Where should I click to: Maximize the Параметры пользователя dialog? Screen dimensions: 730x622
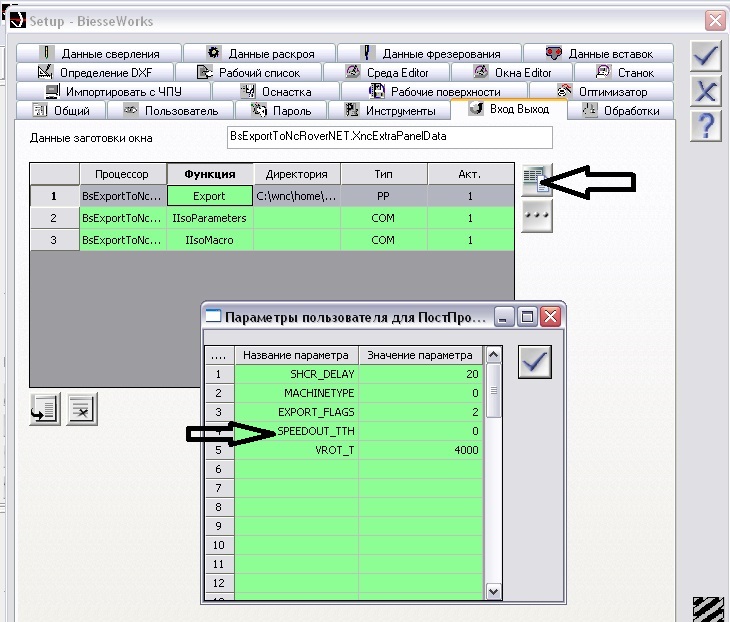[527, 317]
